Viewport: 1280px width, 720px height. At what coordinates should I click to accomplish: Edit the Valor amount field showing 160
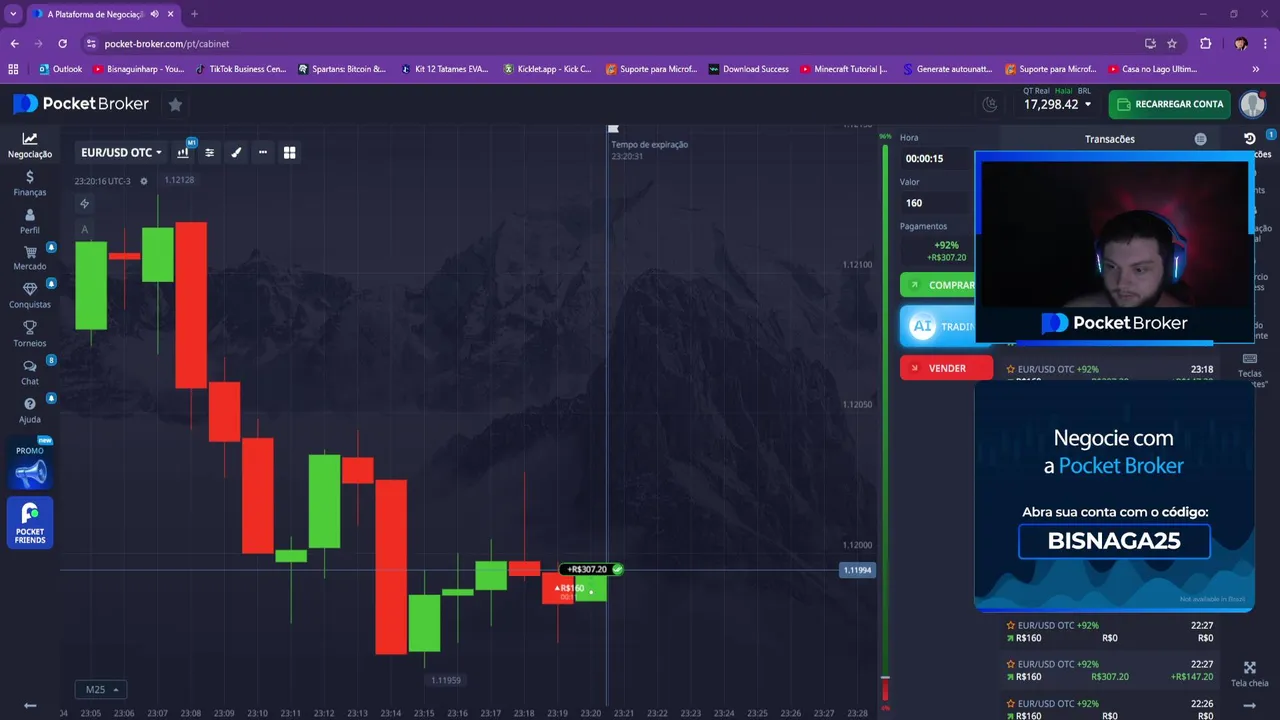click(x=937, y=203)
